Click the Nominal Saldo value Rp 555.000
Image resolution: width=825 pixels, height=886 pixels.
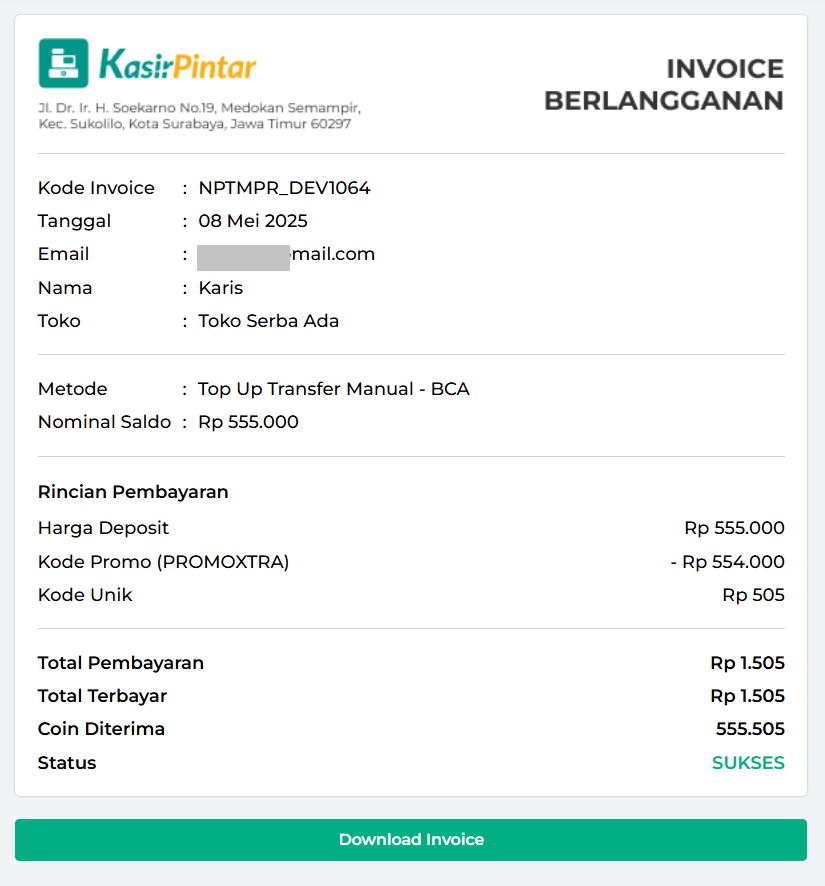pos(248,422)
